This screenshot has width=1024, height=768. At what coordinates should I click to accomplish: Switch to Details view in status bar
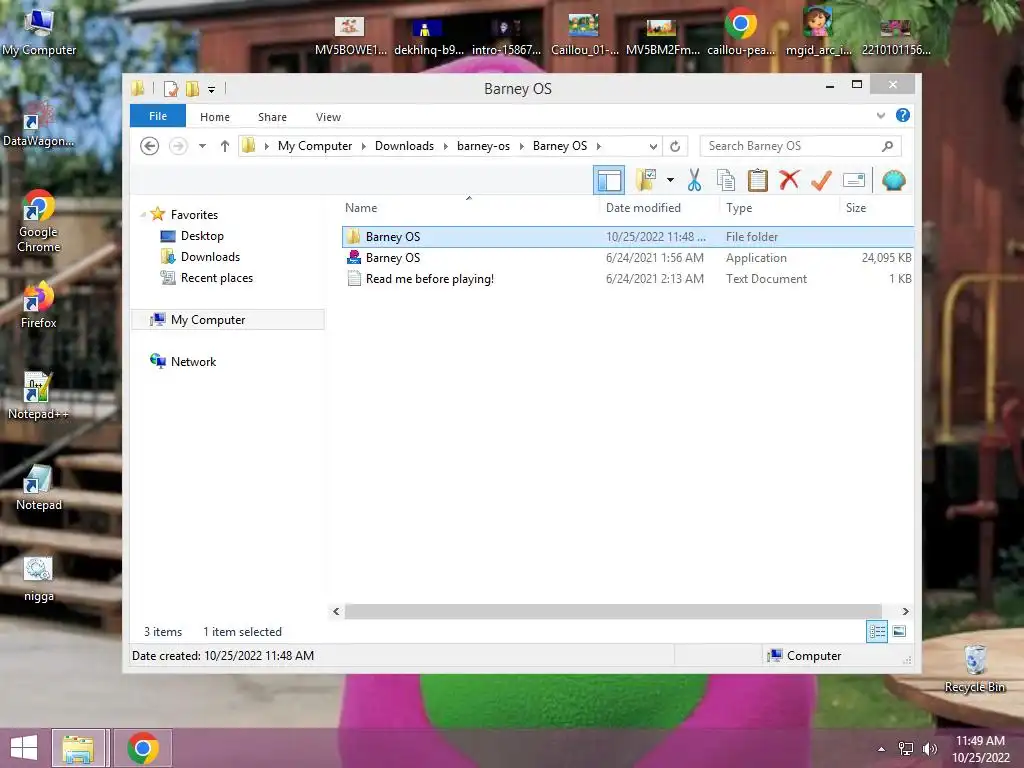pyautogui.click(x=876, y=632)
